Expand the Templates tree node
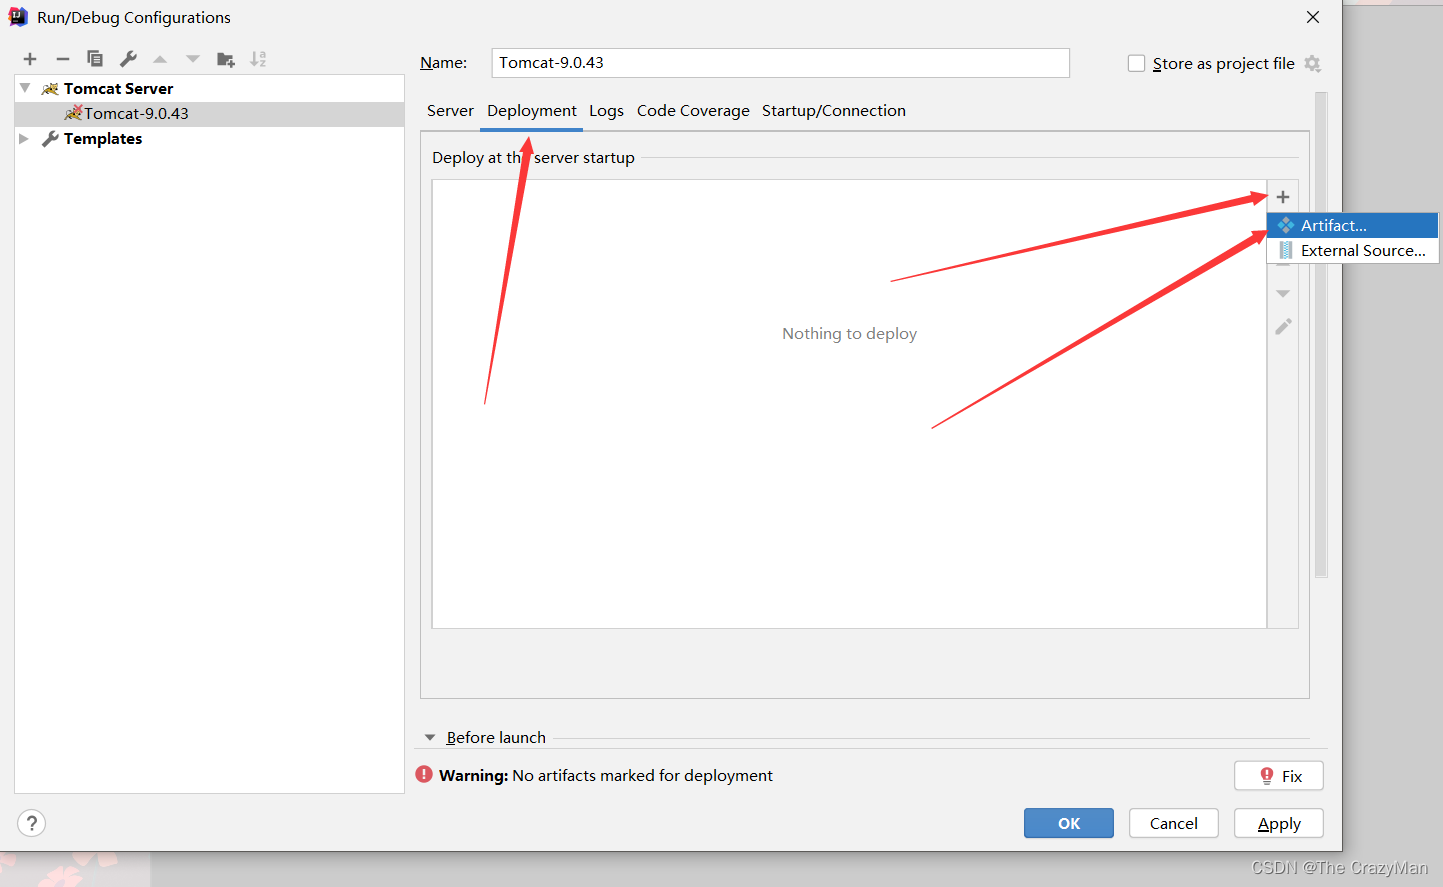 coord(24,138)
